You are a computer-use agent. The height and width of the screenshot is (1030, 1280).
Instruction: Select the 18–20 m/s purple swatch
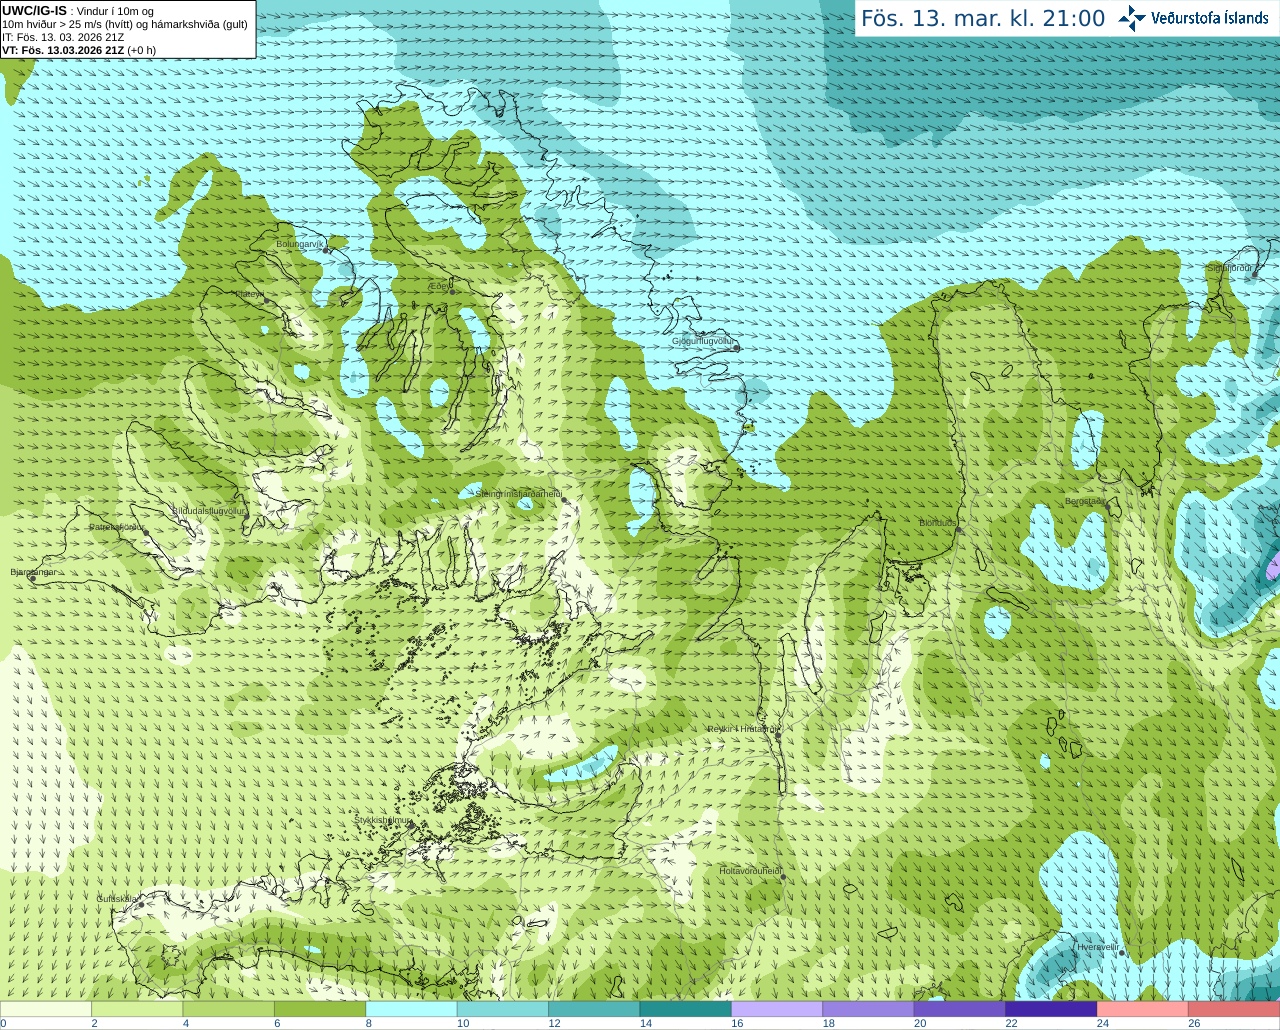point(868,1009)
